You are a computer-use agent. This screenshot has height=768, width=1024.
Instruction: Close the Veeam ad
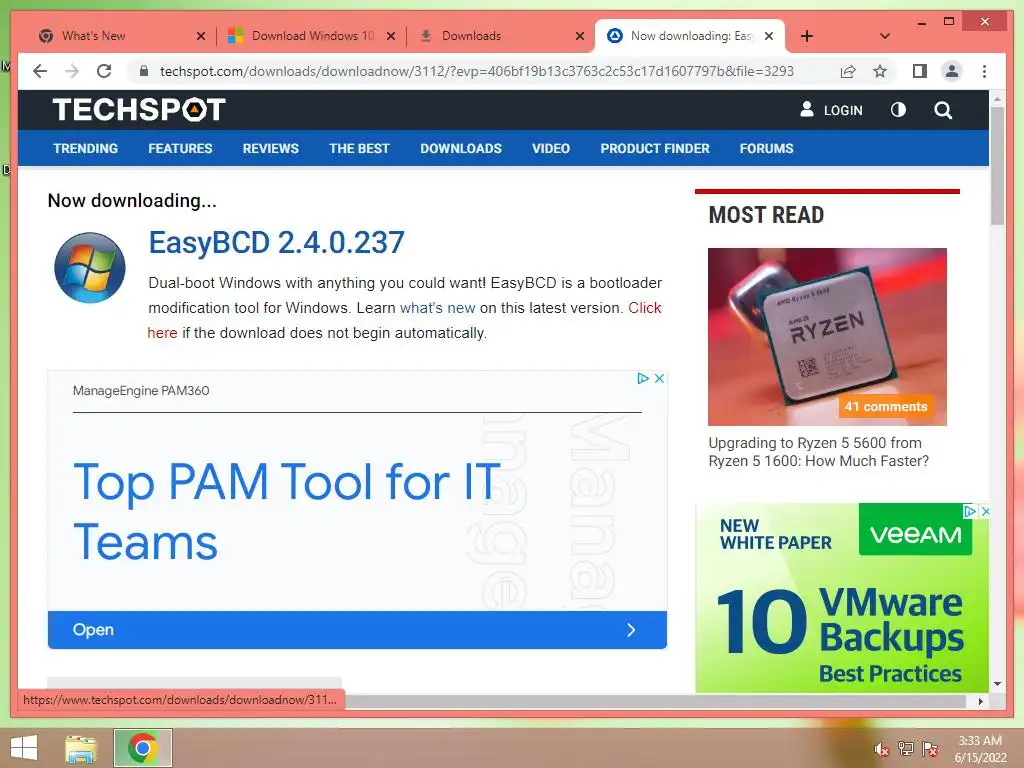click(985, 511)
